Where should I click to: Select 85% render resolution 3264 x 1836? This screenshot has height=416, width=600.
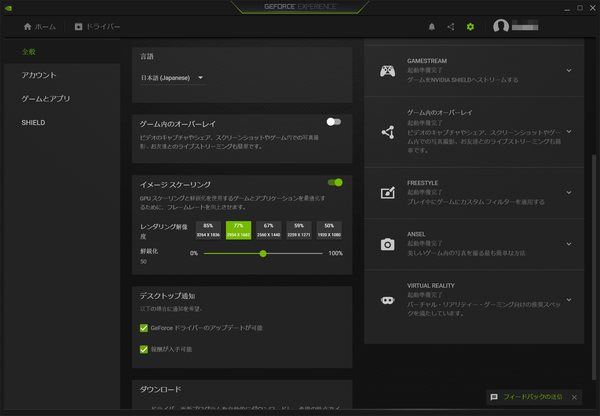(x=208, y=230)
